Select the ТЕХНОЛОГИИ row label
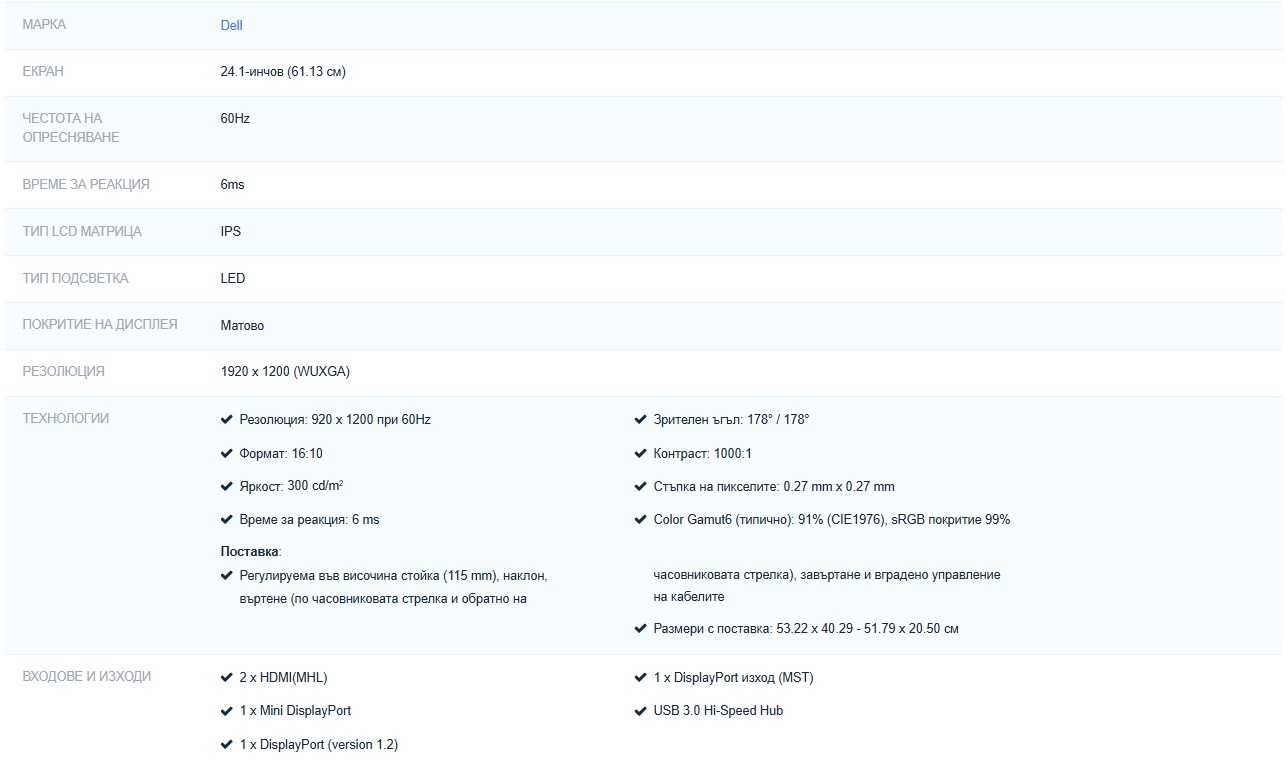 (66, 418)
